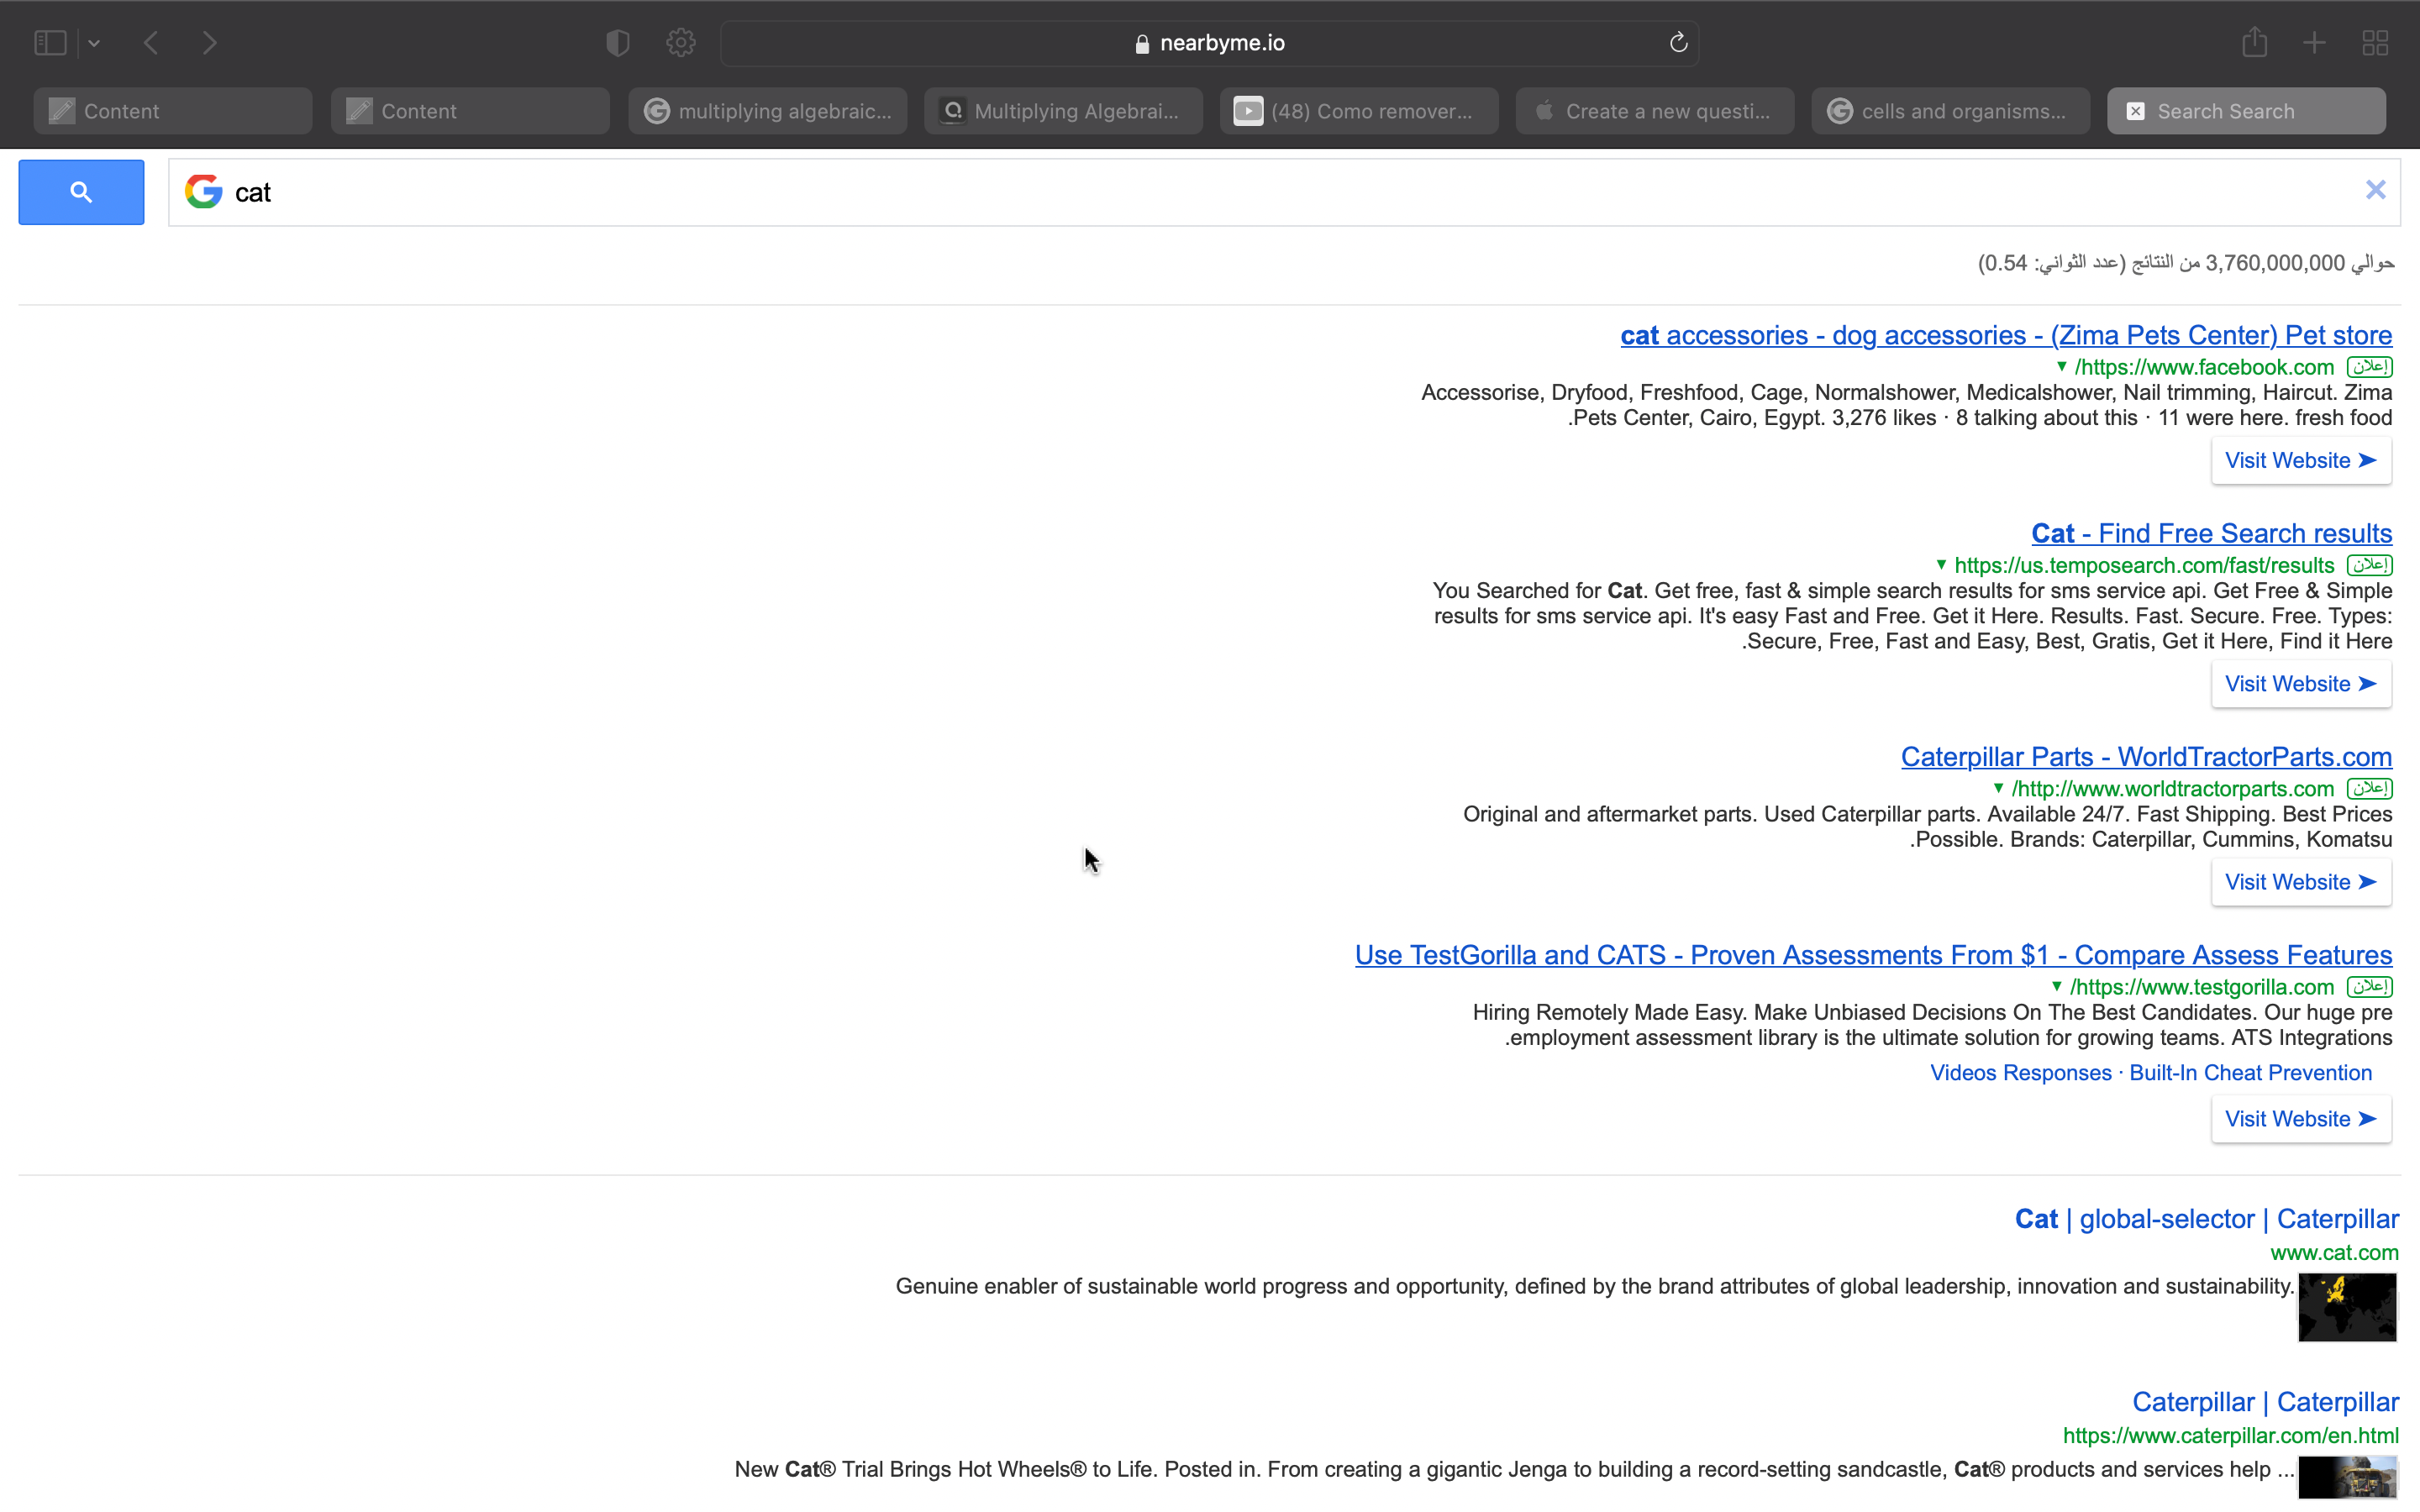The image size is (2420, 1512).
Task: Open the Share icon in toolbar
Action: coord(2254,43)
